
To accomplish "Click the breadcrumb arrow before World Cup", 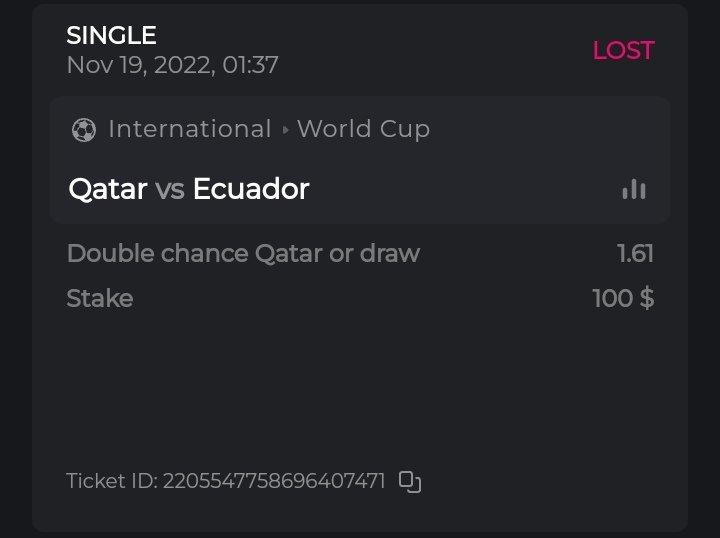I will point(285,130).
